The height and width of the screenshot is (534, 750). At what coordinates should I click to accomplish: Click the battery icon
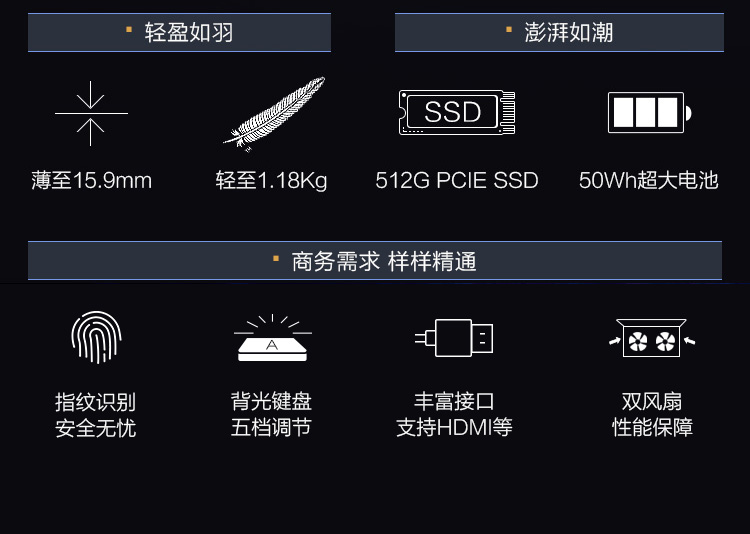649,112
